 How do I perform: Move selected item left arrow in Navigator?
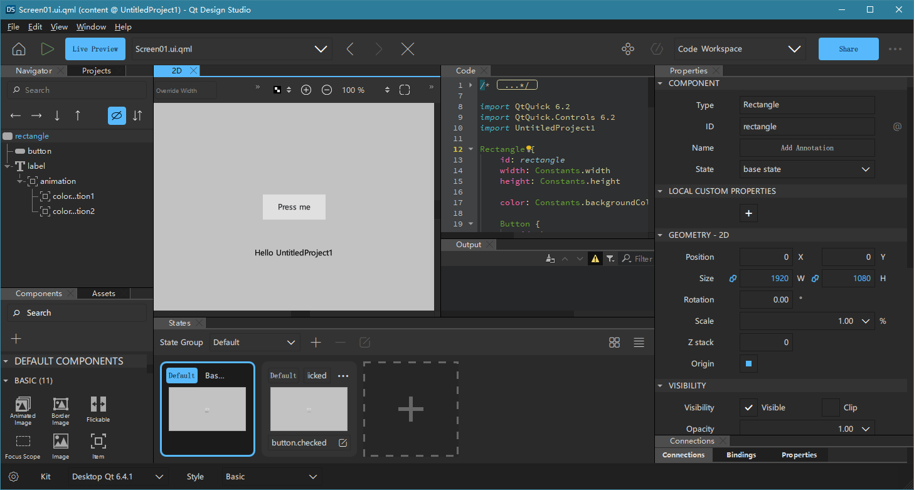pos(16,116)
